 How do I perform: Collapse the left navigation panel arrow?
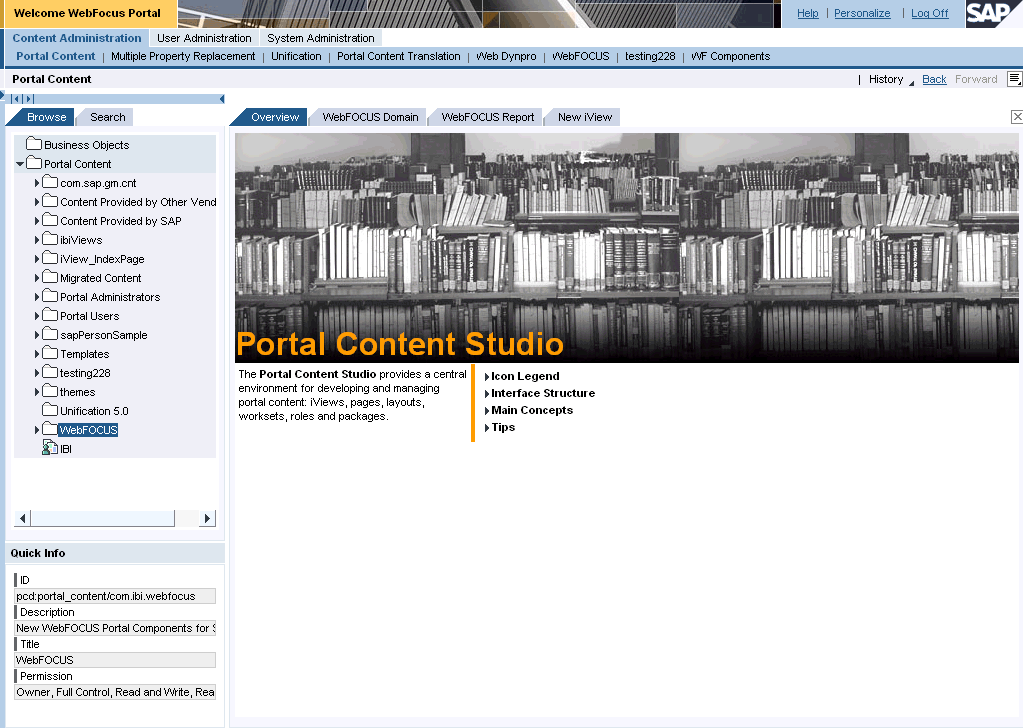pos(221,98)
